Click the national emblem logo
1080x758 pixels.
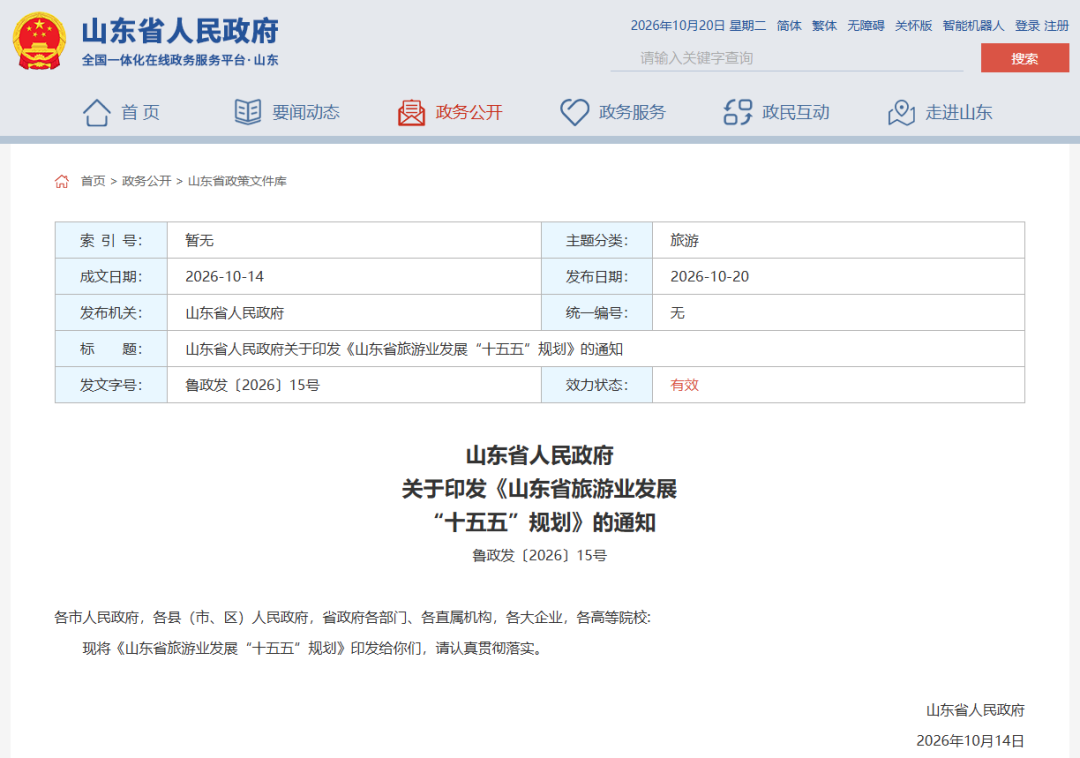pos(39,41)
